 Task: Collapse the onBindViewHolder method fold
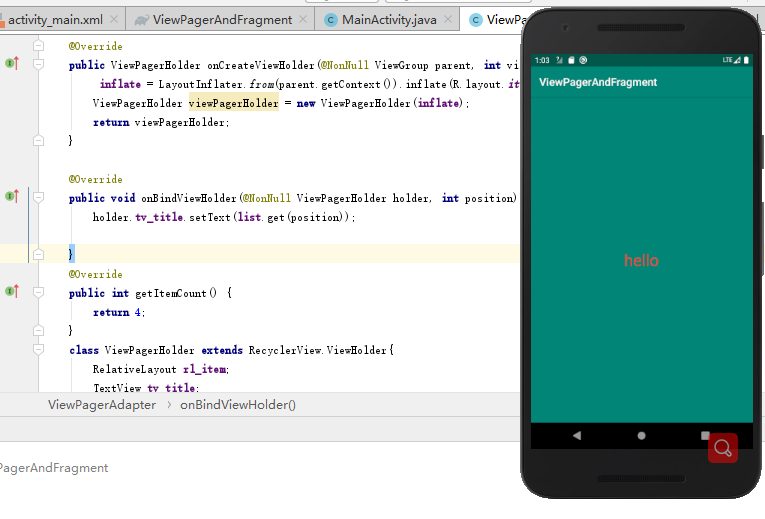point(38,197)
